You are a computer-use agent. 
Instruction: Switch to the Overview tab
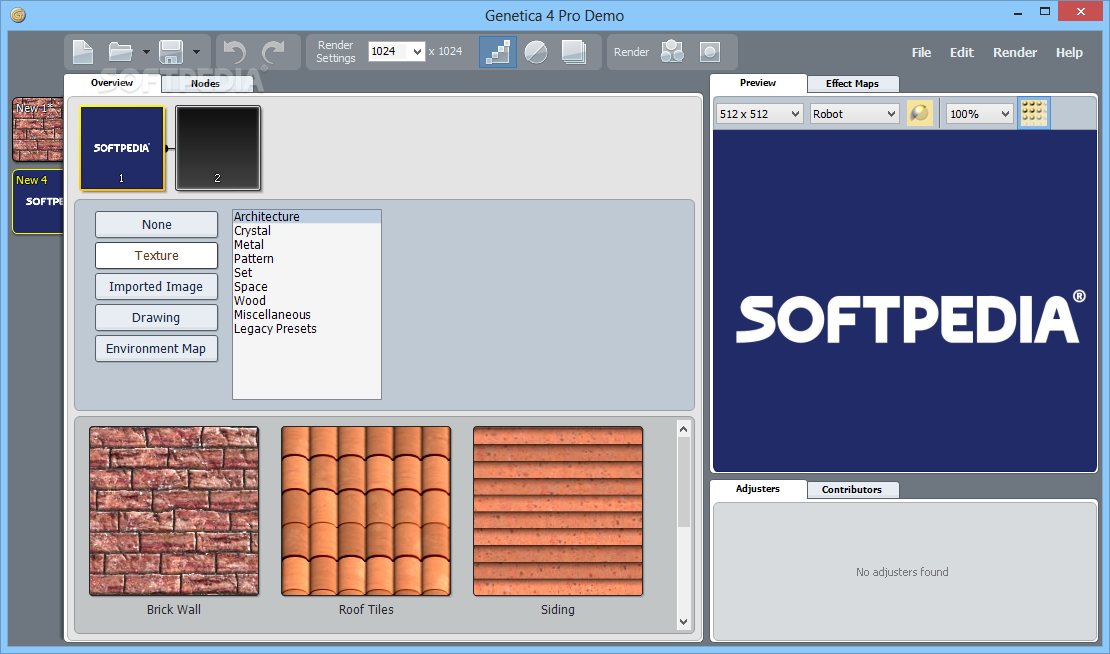(112, 83)
